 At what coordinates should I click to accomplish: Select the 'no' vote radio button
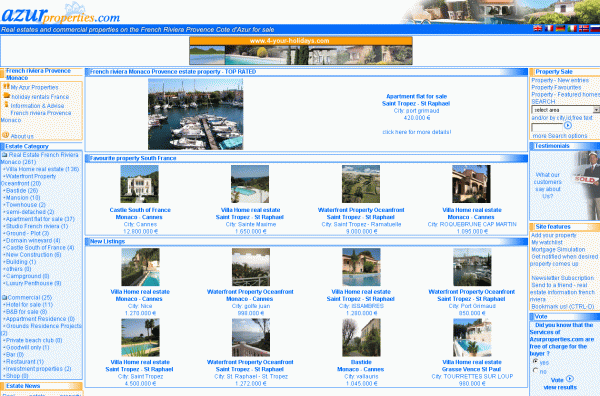pyautogui.click(x=536, y=370)
